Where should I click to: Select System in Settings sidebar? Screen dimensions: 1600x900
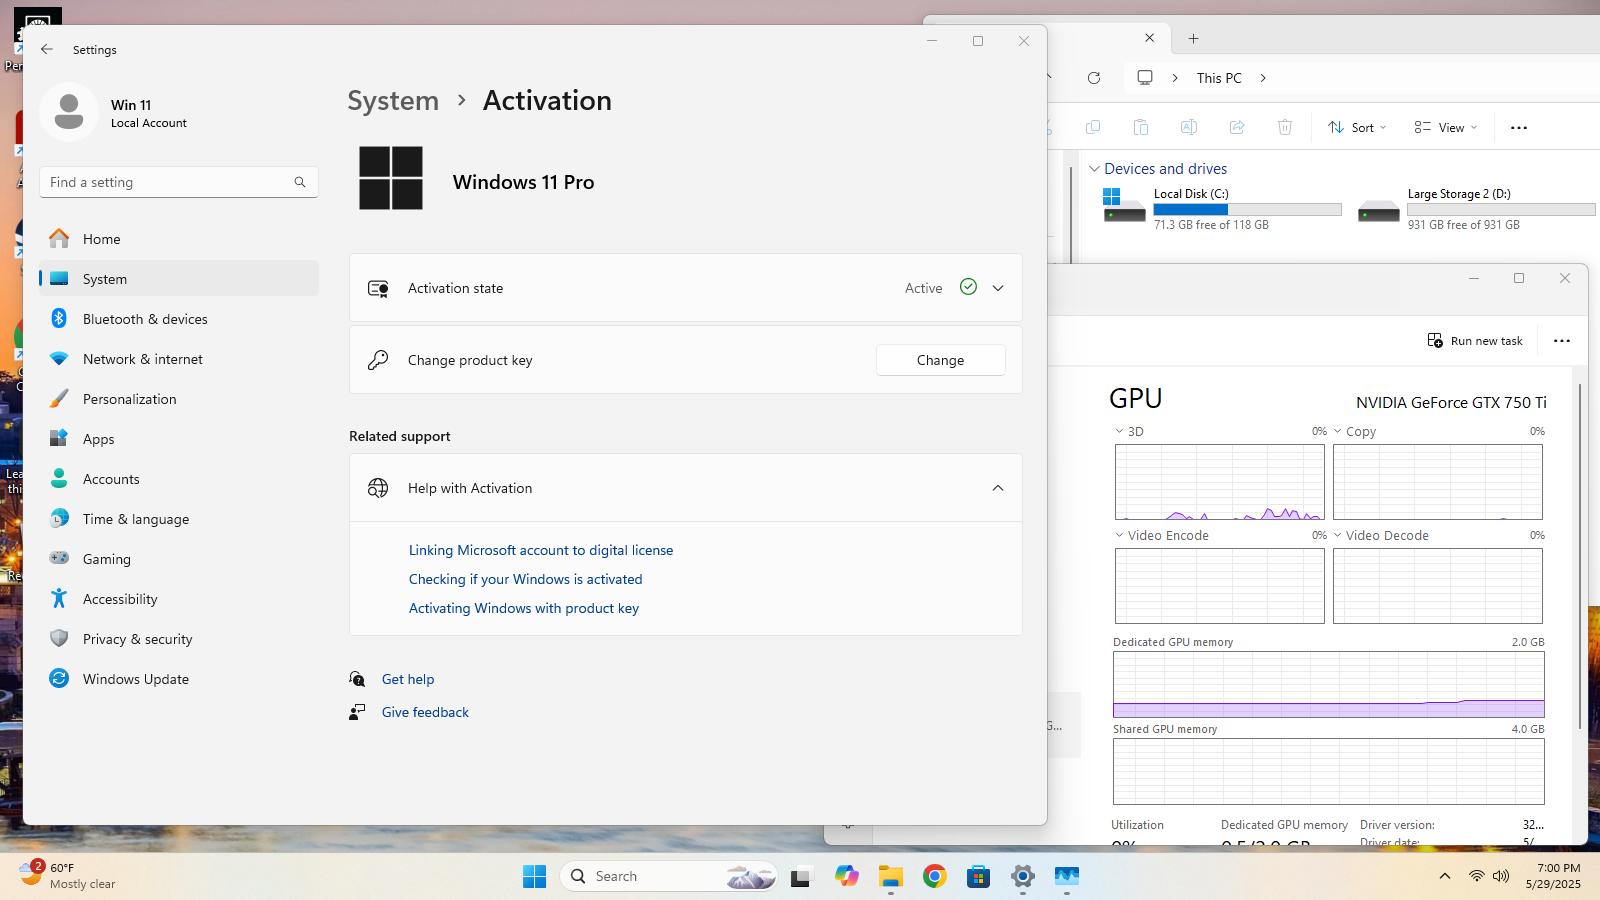pos(179,279)
